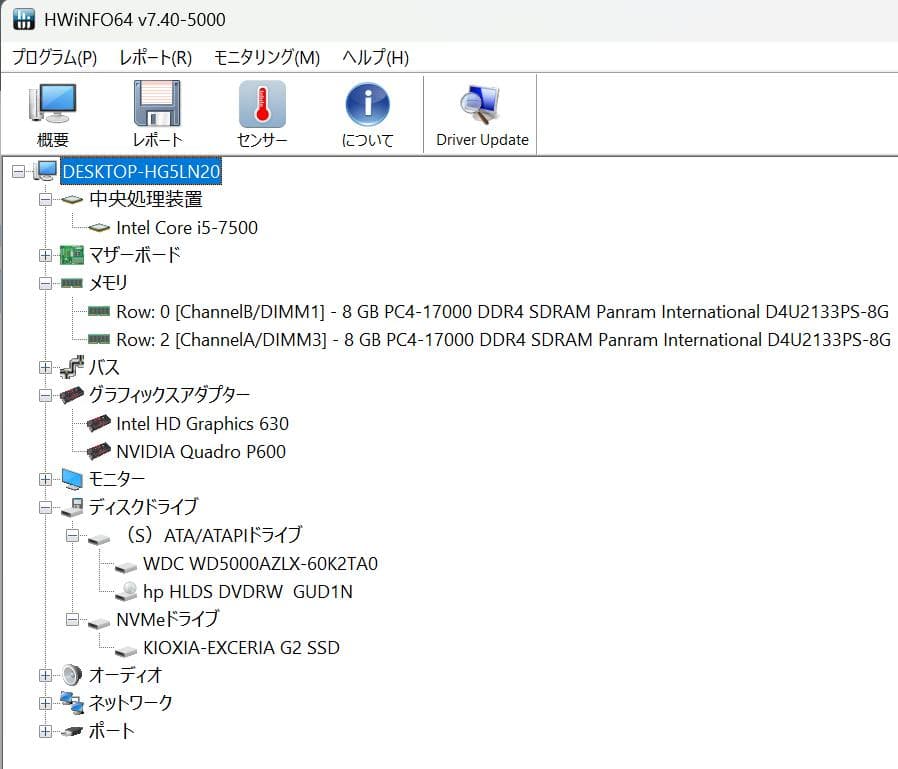The height and width of the screenshot is (769, 898).
Task: Collapse the メモリ branch
Action: [x=44, y=283]
